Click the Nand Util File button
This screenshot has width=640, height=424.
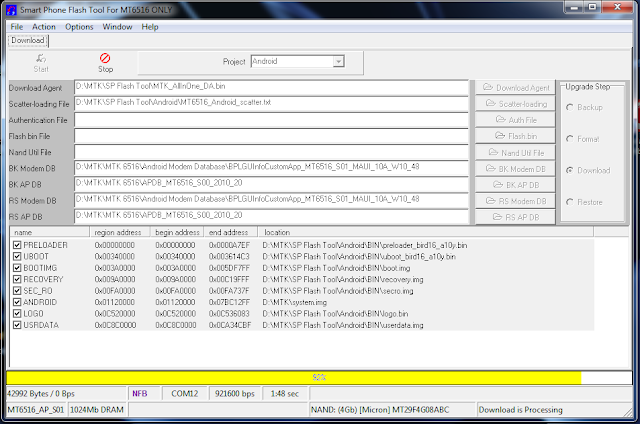[x=515, y=153]
